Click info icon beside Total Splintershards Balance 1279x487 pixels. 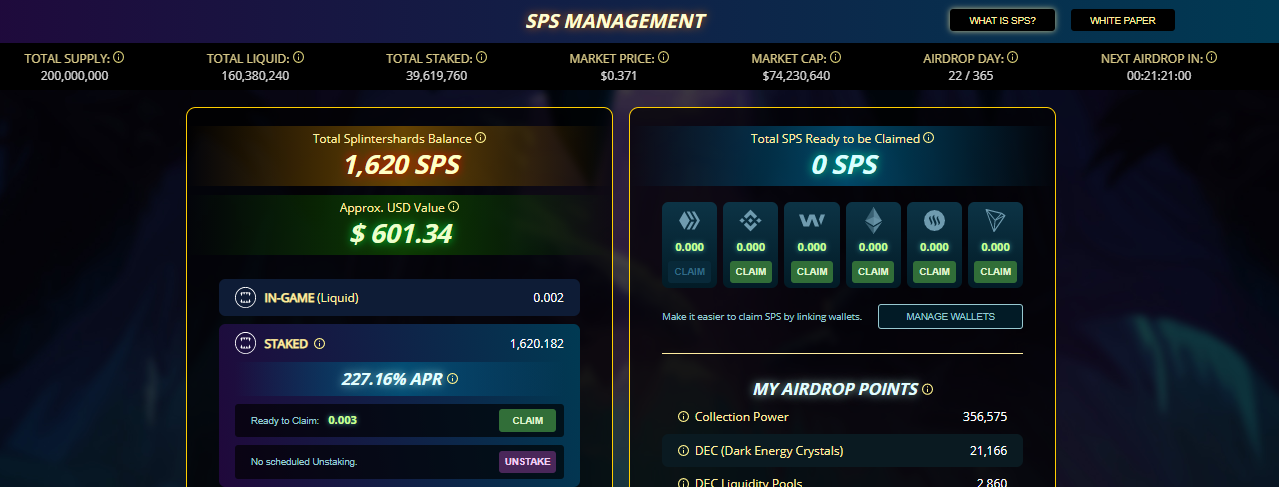tap(480, 138)
